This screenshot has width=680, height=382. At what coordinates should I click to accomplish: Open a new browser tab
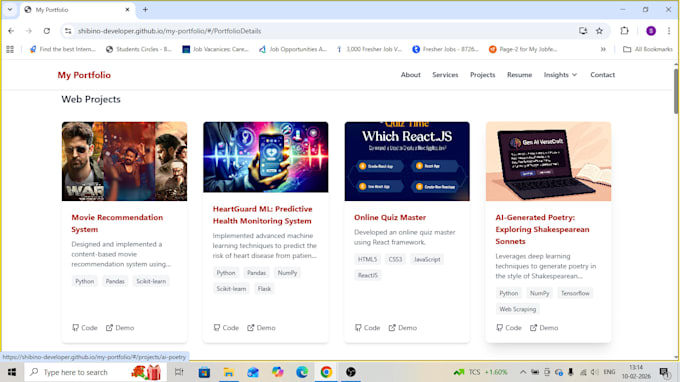(x=145, y=10)
